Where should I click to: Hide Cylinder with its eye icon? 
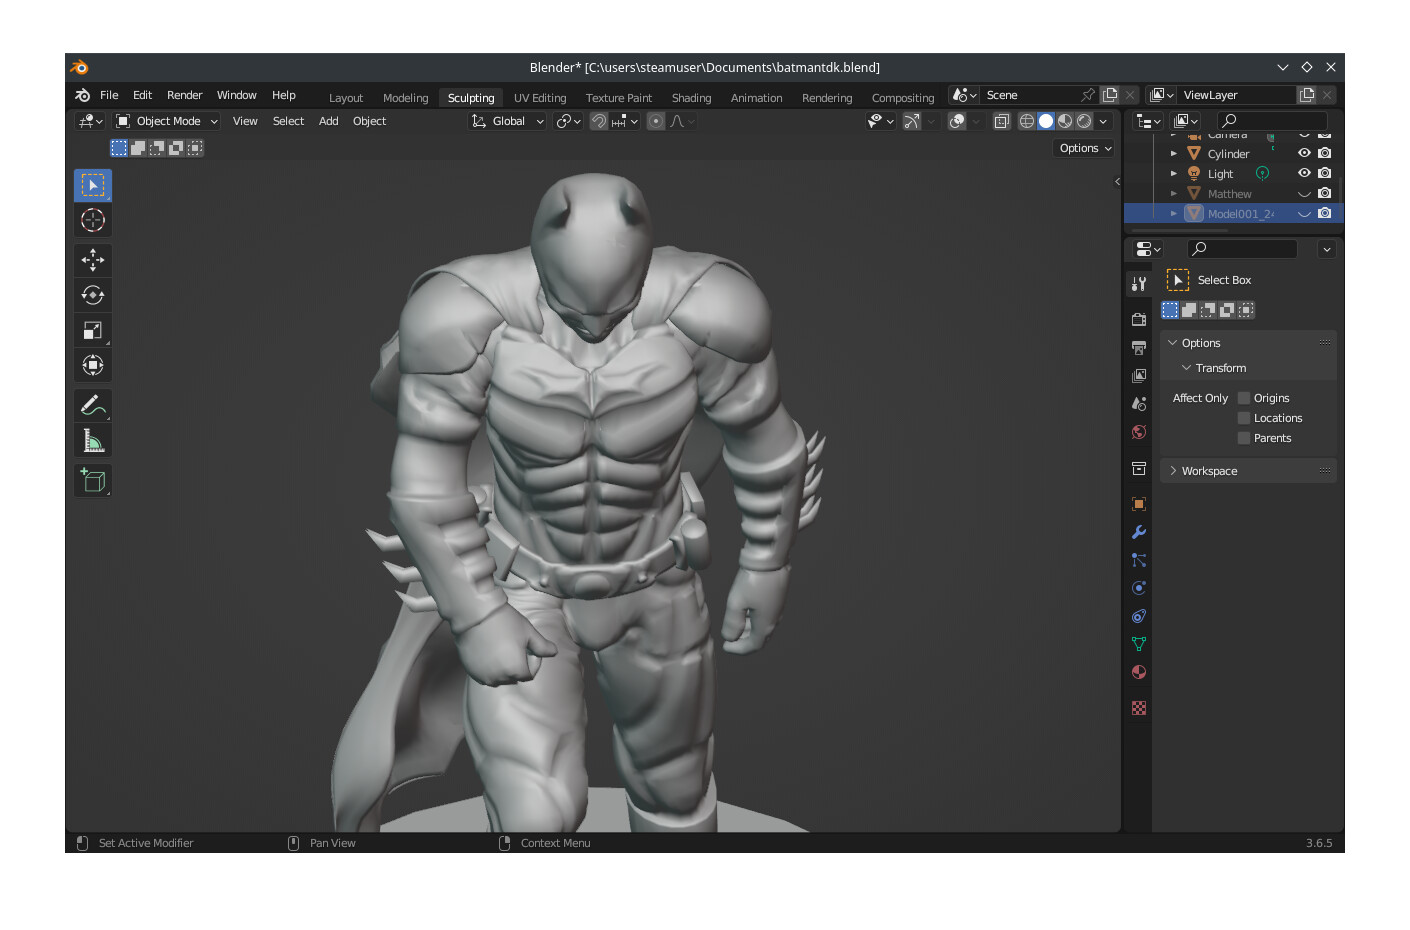[x=1304, y=153]
